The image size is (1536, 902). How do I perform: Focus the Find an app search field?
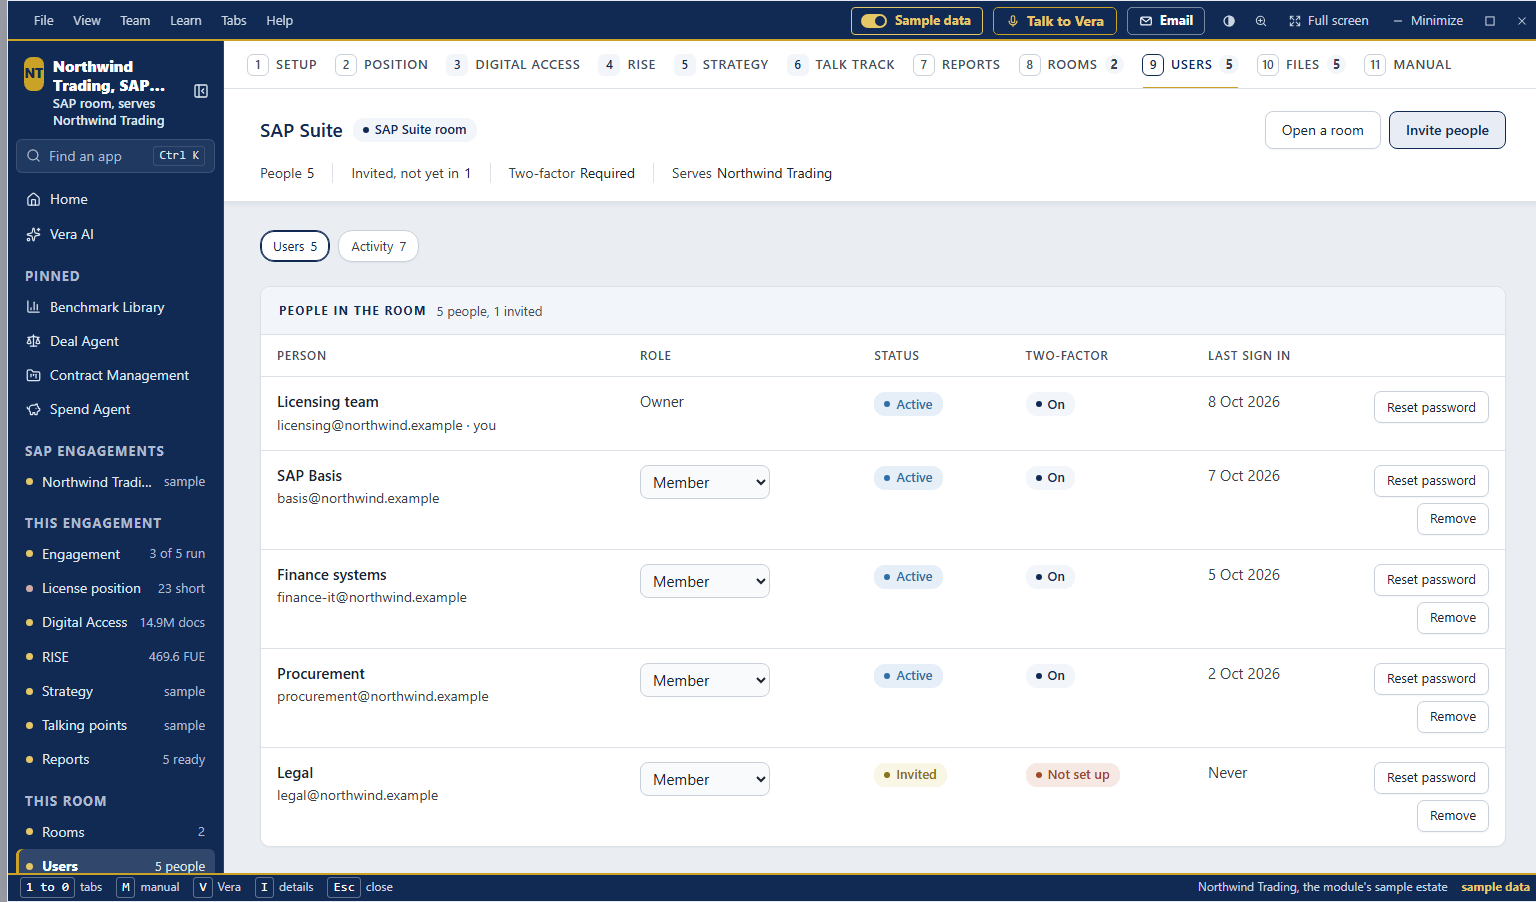point(116,156)
